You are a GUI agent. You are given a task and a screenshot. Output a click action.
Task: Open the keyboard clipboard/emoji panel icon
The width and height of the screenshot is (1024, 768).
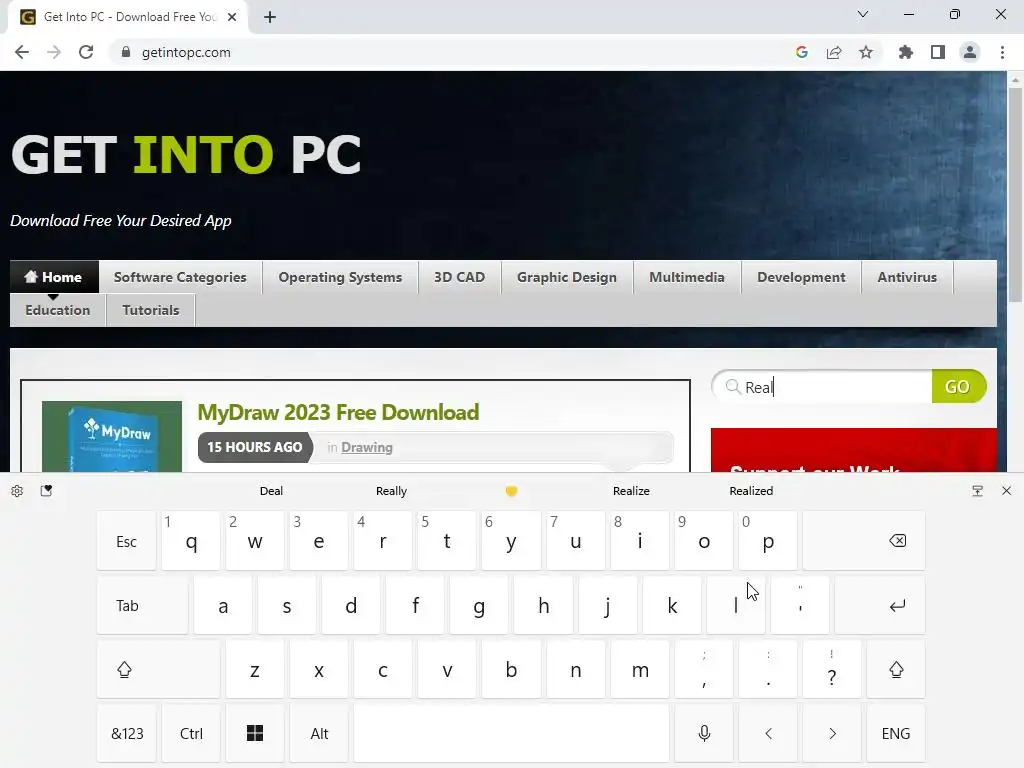point(46,491)
